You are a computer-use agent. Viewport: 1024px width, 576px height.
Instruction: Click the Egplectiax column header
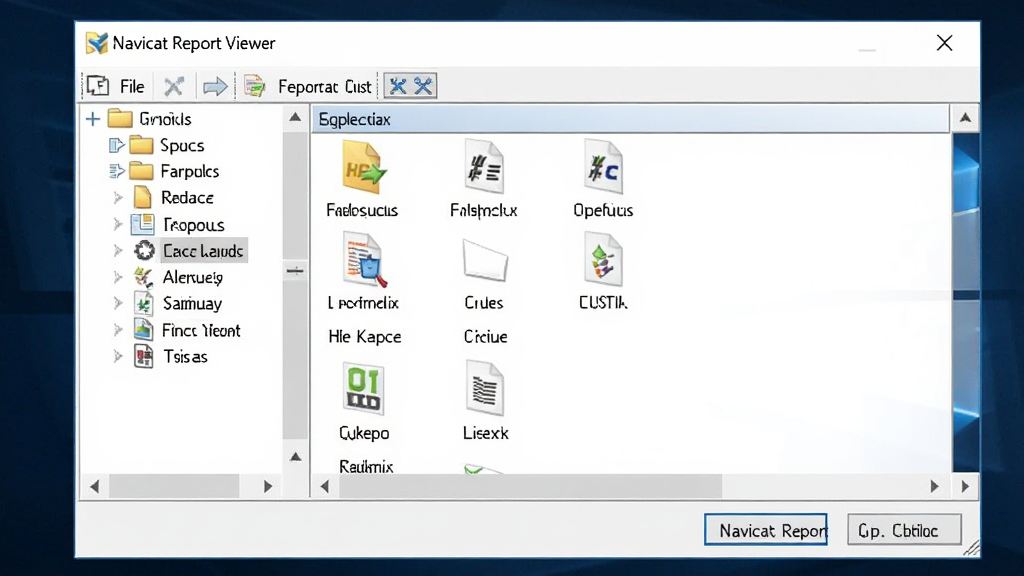630,119
